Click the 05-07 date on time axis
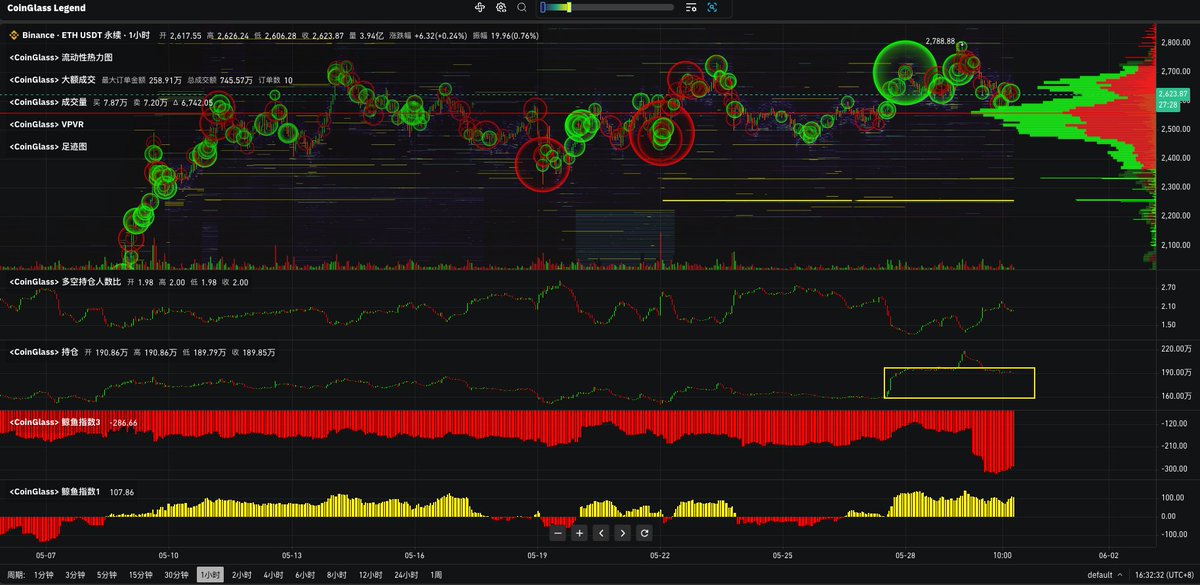1200x585 pixels. (x=46, y=554)
